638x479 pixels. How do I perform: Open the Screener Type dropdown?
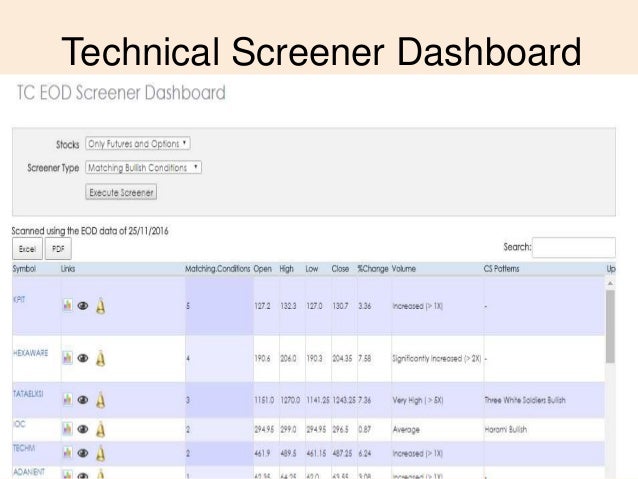click(143, 168)
